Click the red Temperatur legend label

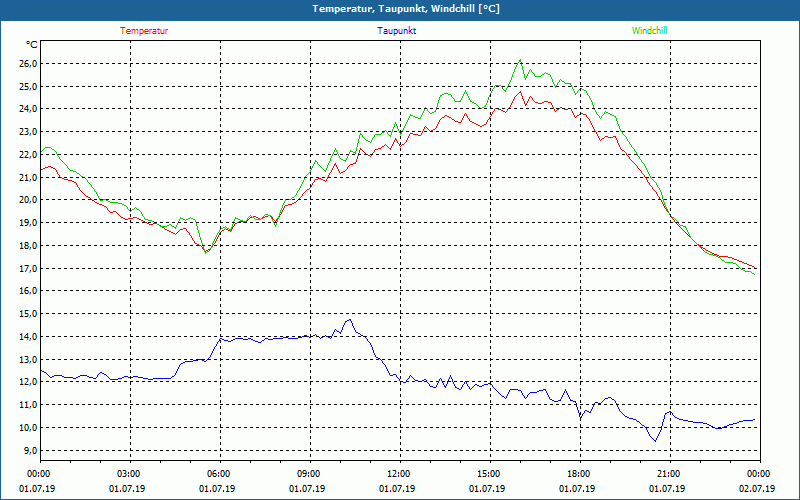pyautogui.click(x=144, y=31)
